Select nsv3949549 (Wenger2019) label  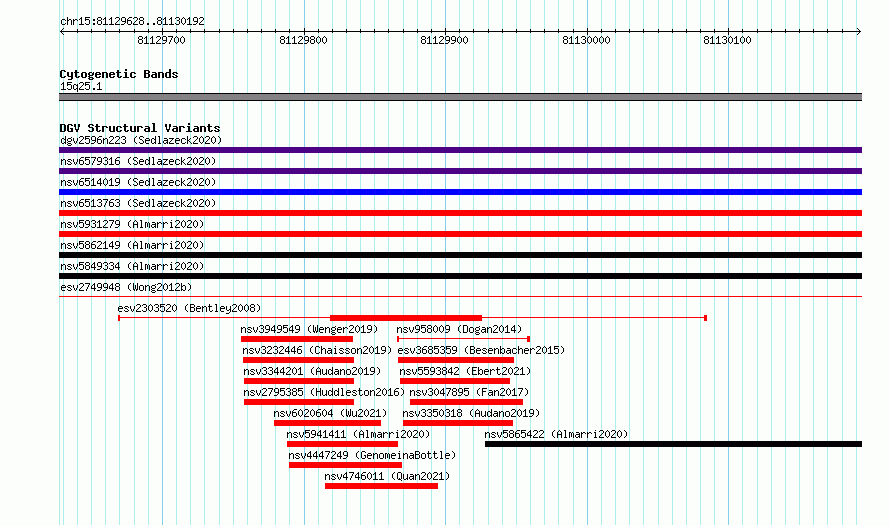309,329
